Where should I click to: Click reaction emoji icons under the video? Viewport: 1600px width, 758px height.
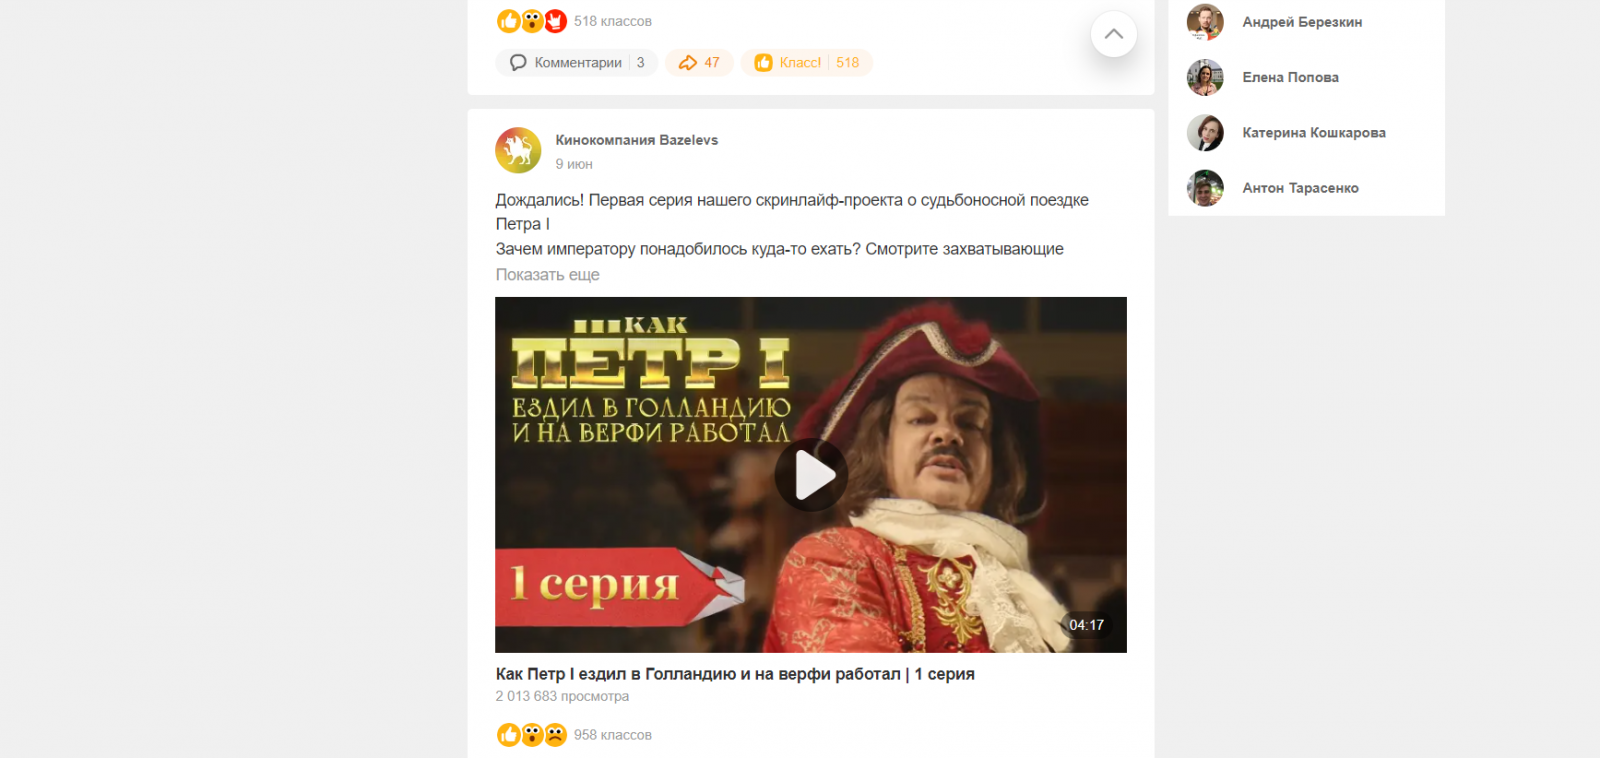pyautogui.click(x=532, y=735)
